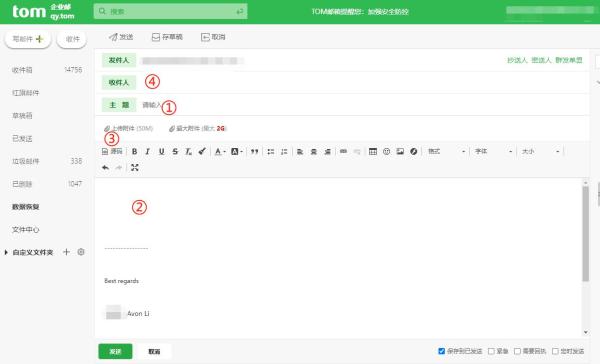The width and height of the screenshot is (600, 364).
Task: Uncheck save to sent (保存到已发送) checkbox
Action: (x=441, y=351)
